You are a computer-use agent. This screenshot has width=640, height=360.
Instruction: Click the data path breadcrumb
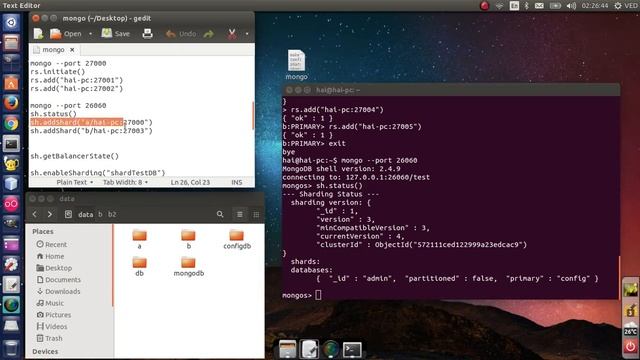click(x=85, y=214)
